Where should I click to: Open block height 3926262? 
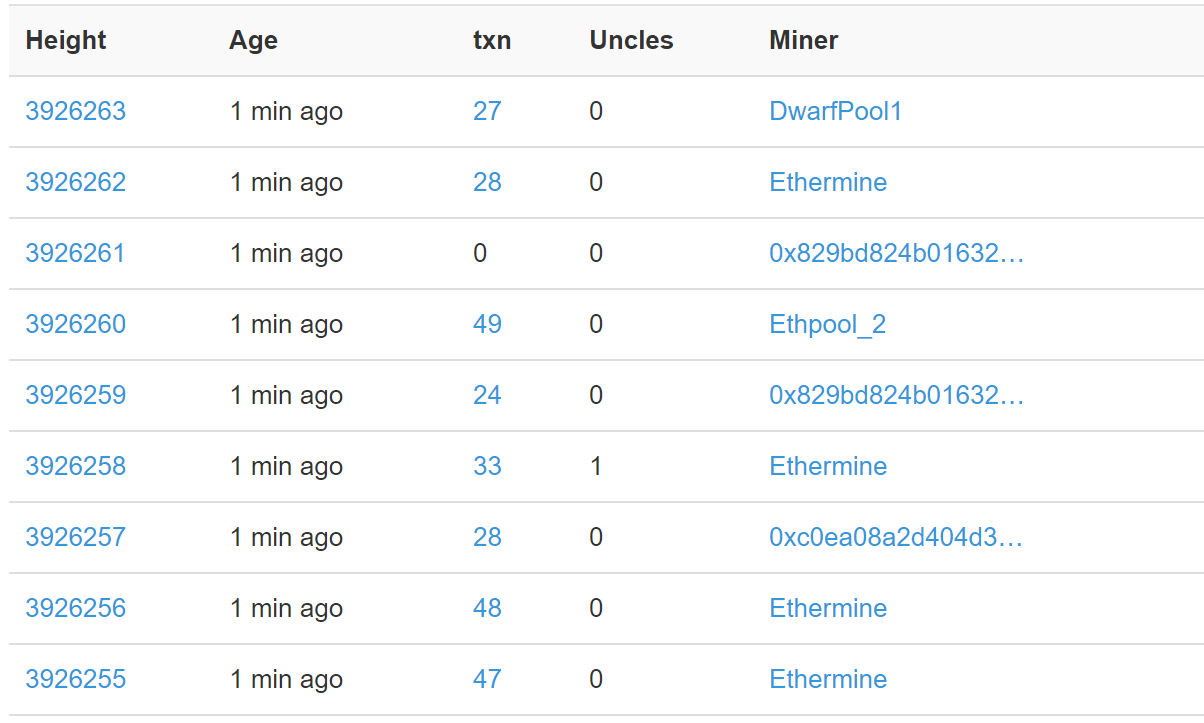pos(76,182)
